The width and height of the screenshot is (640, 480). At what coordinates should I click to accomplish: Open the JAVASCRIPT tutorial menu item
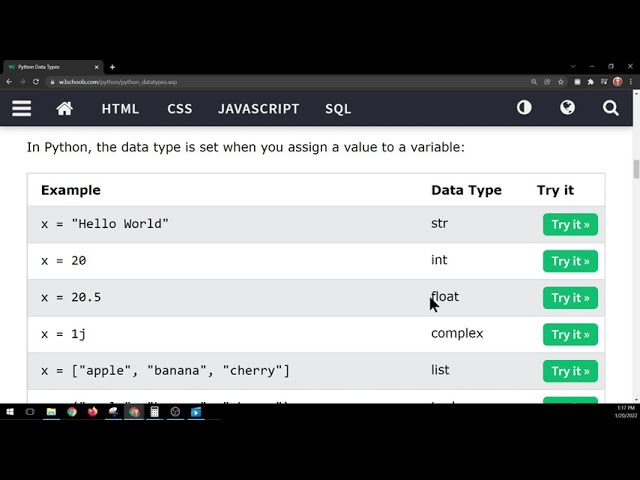(x=258, y=109)
